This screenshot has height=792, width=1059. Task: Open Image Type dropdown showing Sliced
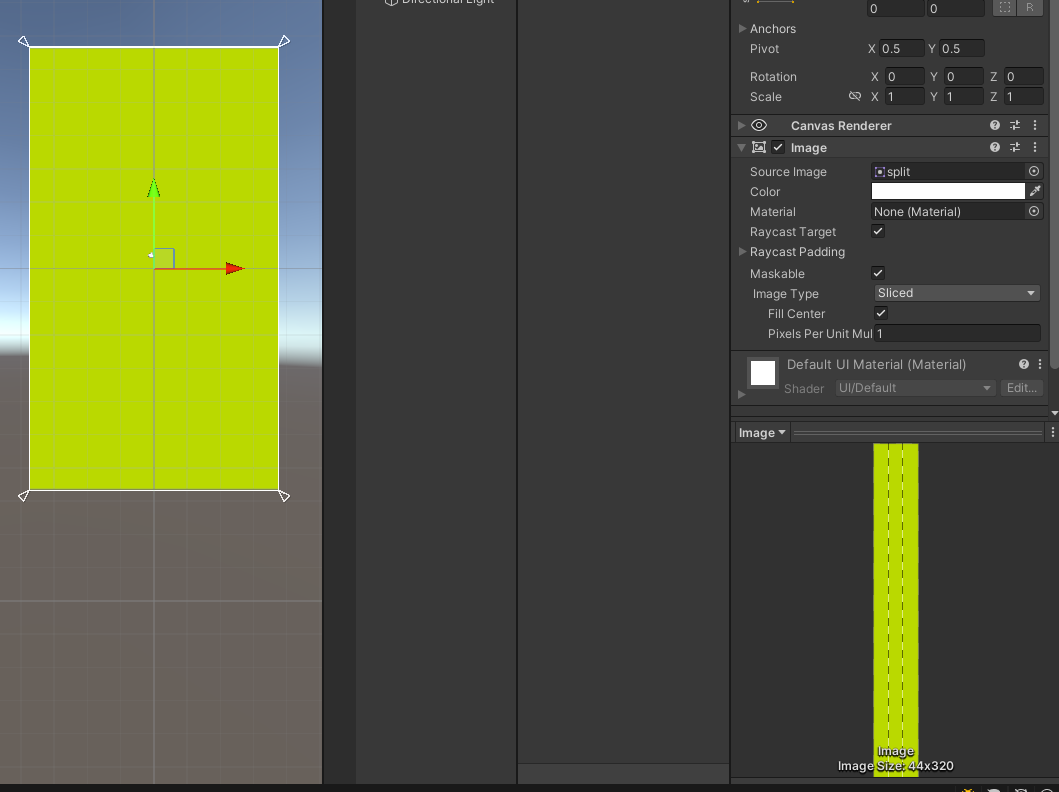click(x=956, y=293)
